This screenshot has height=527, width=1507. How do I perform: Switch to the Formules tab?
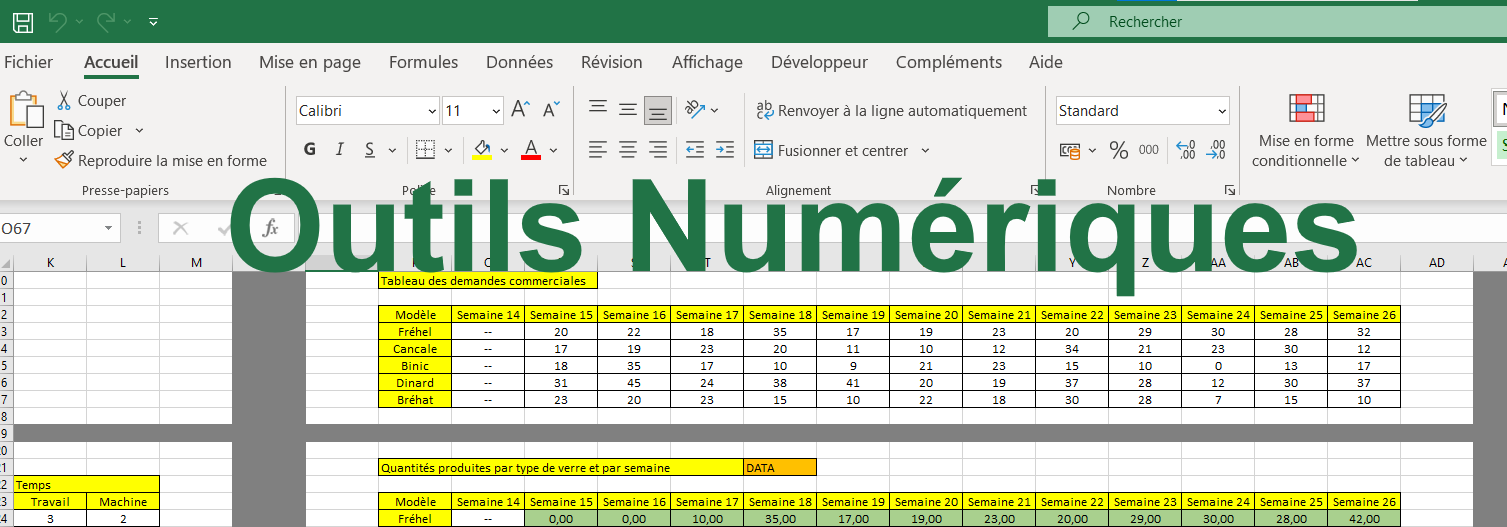tap(423, 62)
